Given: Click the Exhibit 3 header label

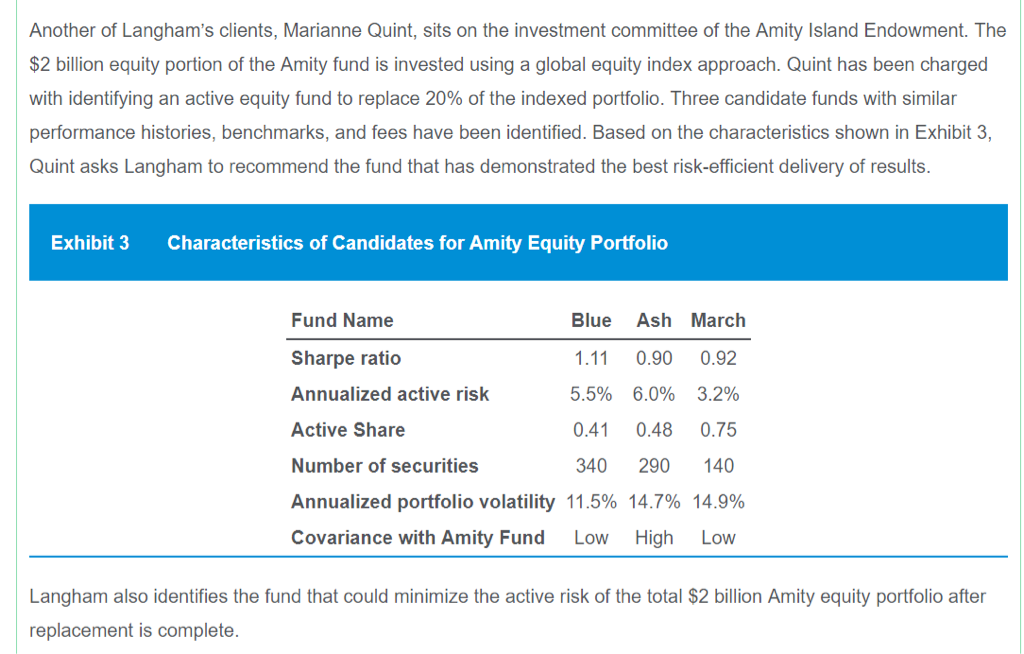Looking at the screenshot, I should coord(90,243).
